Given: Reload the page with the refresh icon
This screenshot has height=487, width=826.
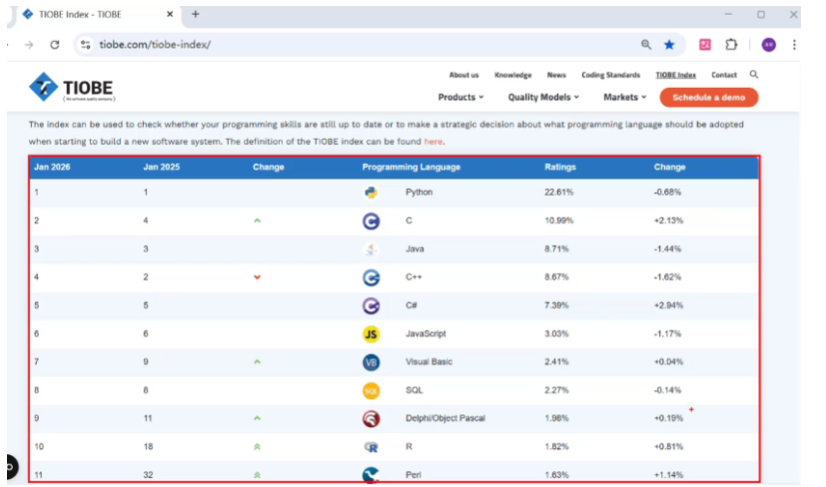Looking at the screenshot, I should click(55, 45).
